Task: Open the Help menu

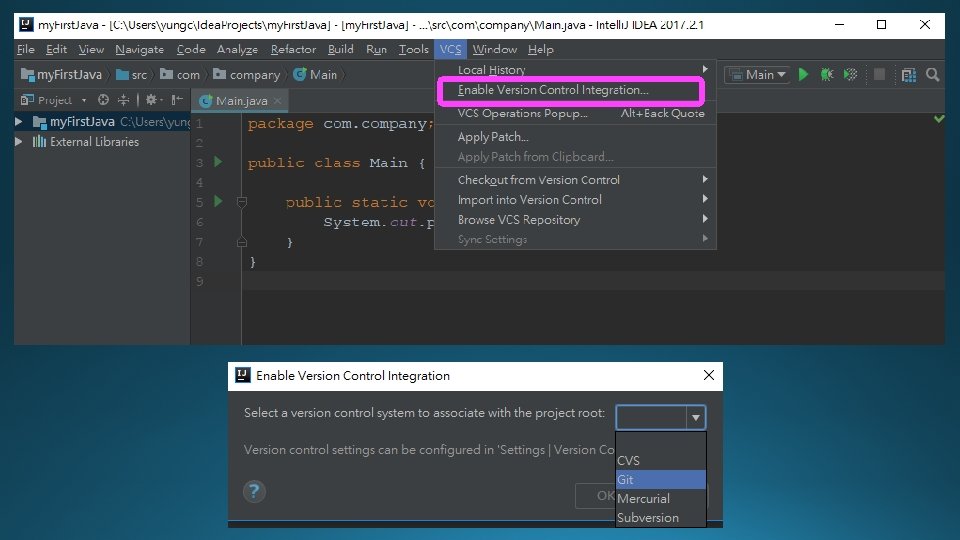Action: [540, 49]
